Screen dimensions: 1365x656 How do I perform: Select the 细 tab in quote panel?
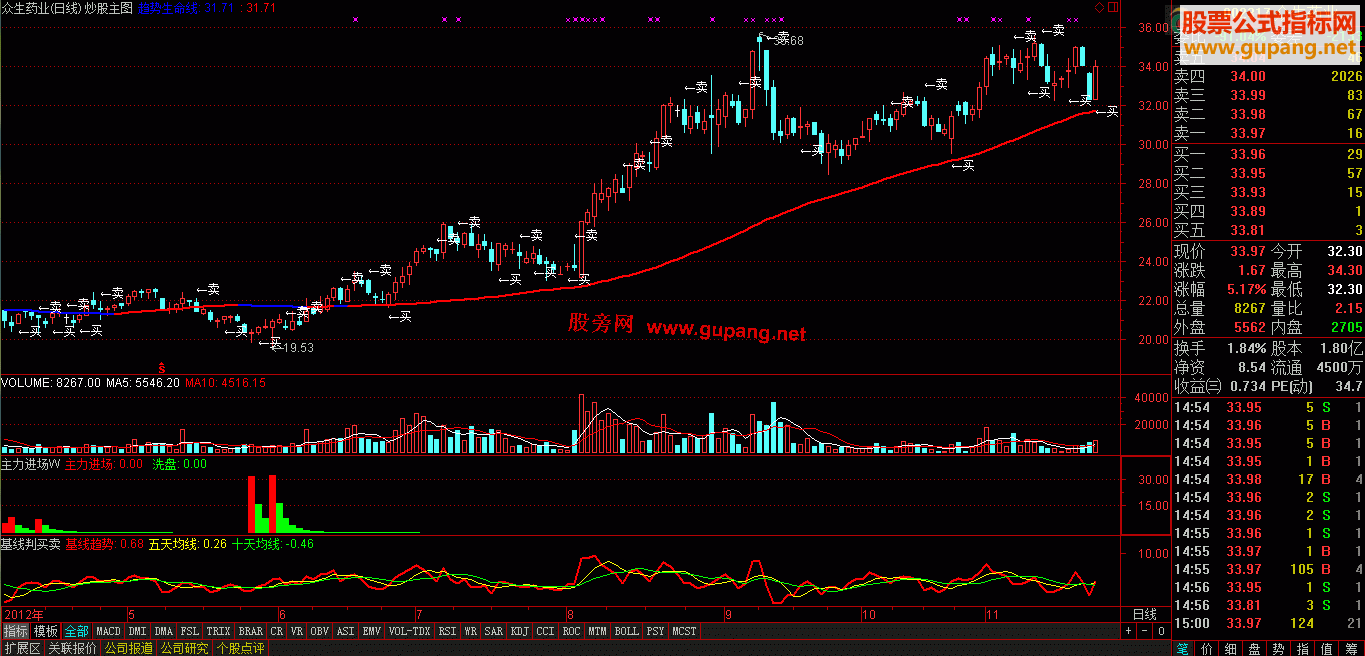[x=1231, y=648]
